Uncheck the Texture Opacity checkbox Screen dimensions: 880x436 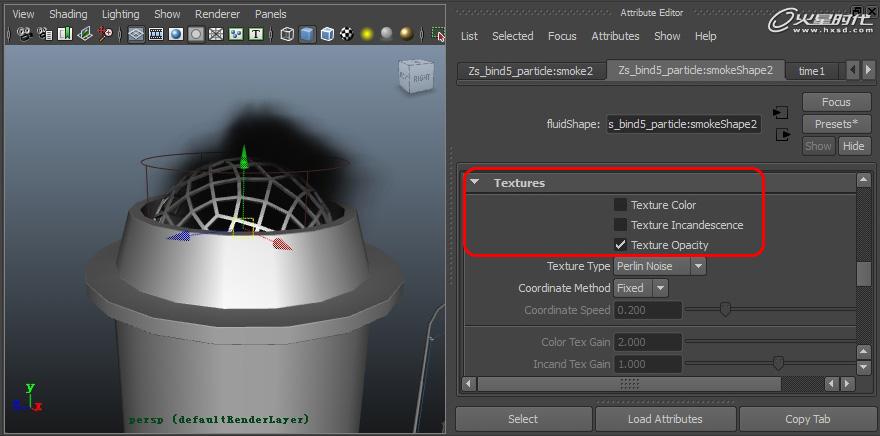620,245
